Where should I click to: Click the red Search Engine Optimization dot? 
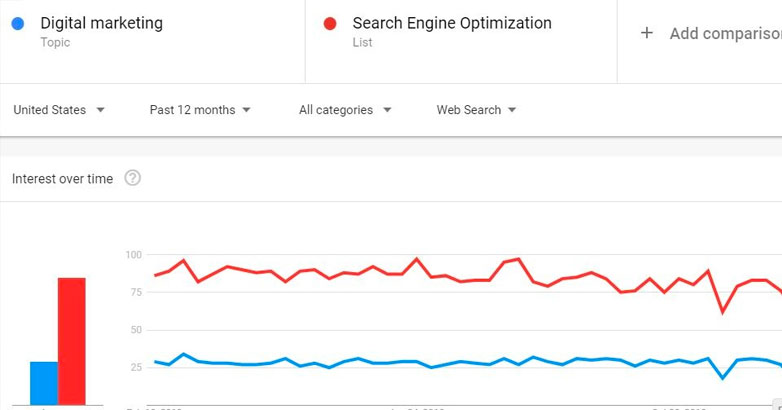[330, 24]
